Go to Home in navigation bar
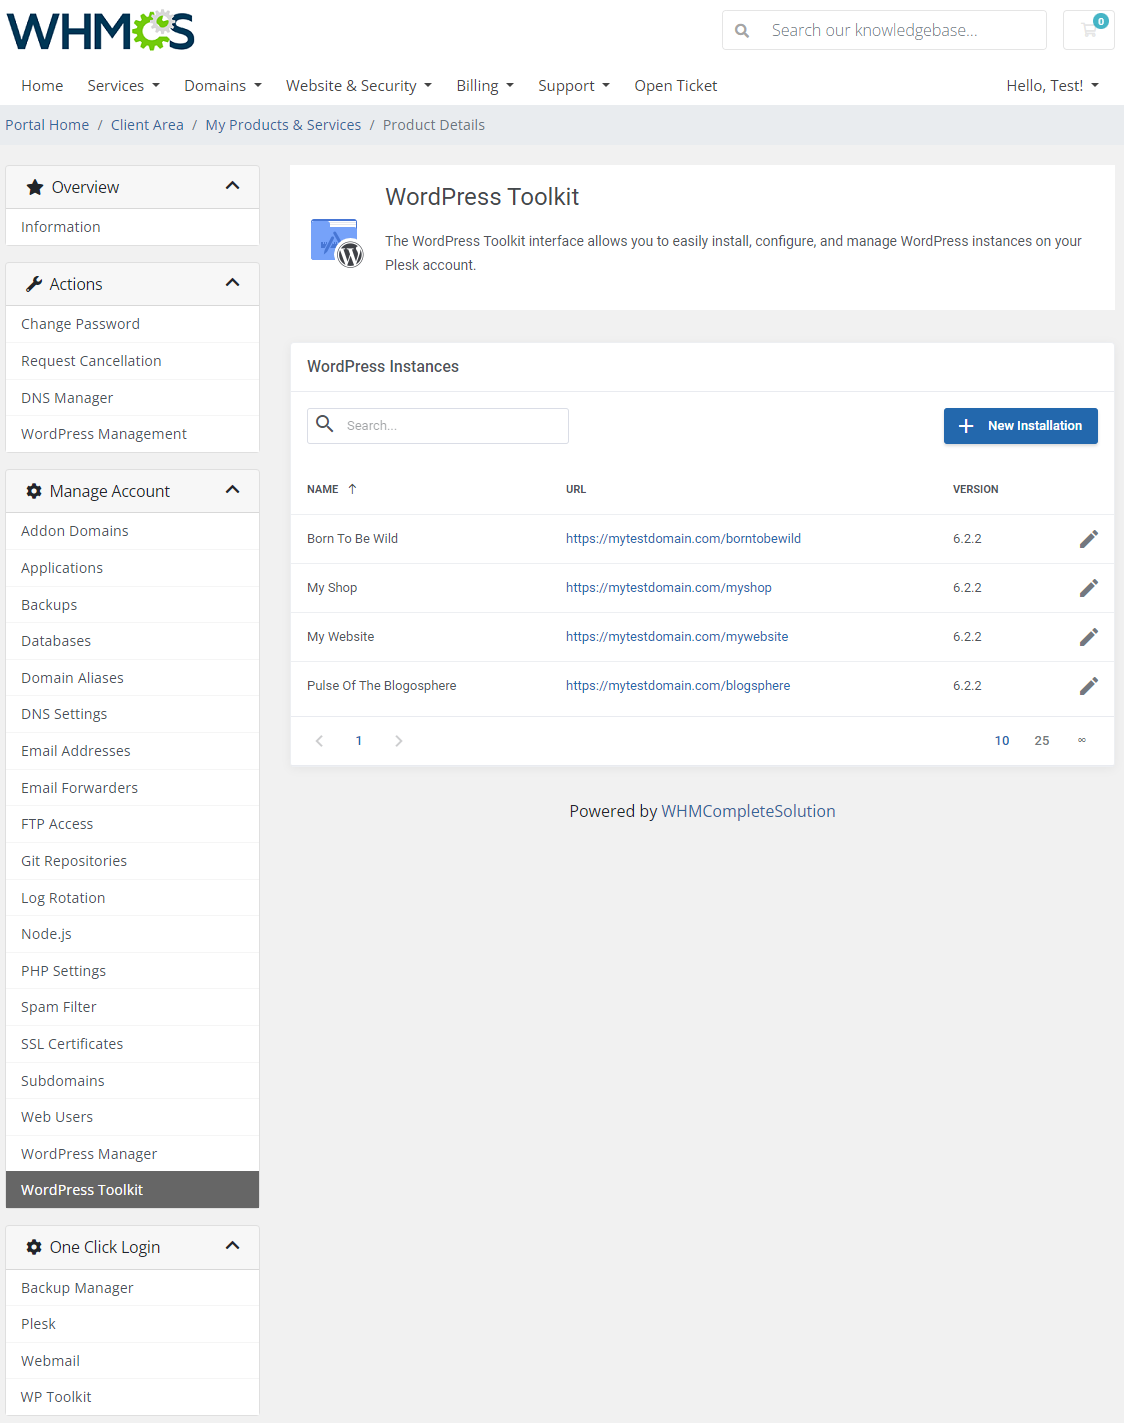 [42, 86]
